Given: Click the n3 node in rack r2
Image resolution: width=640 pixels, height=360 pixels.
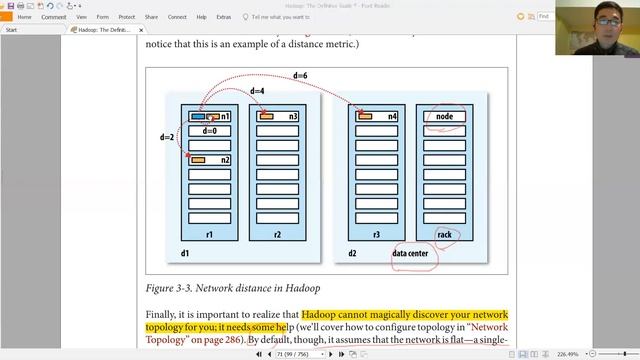Looking at the screenshot, I should [x=278, y=116].
